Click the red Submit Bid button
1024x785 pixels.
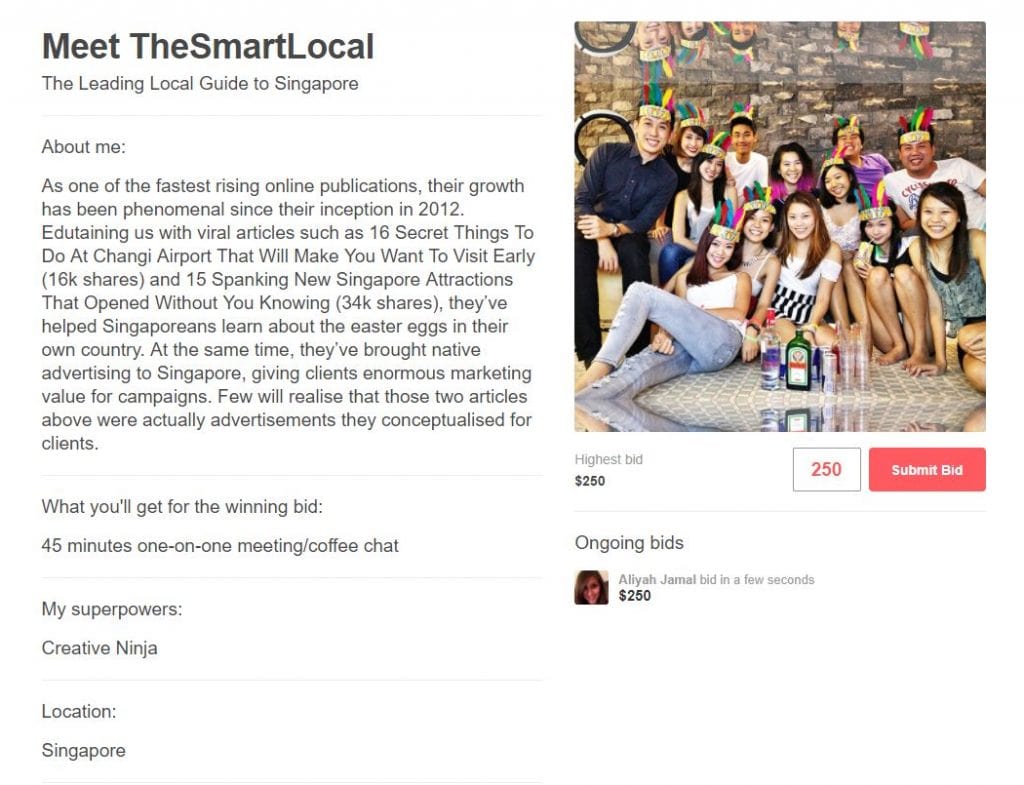pos(927,470)
